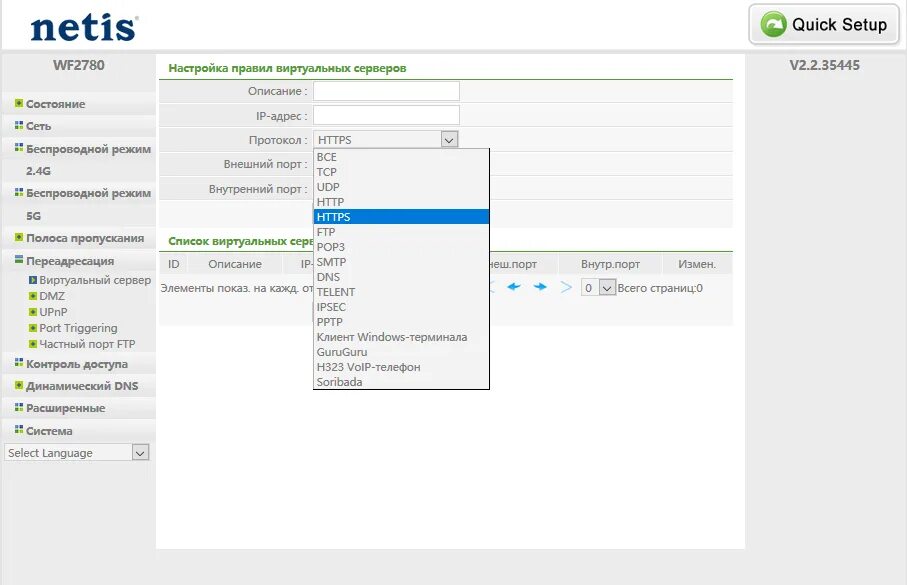Choose ВСЕ in protocol list
907x585 pixels.
[x=401, y=157]
